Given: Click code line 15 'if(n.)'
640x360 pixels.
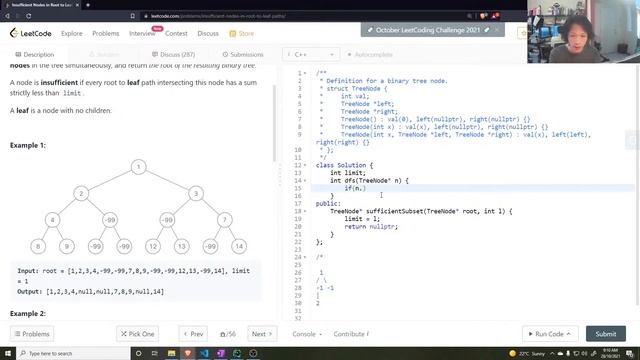Looking at the screenshot, I should (355, 188).
